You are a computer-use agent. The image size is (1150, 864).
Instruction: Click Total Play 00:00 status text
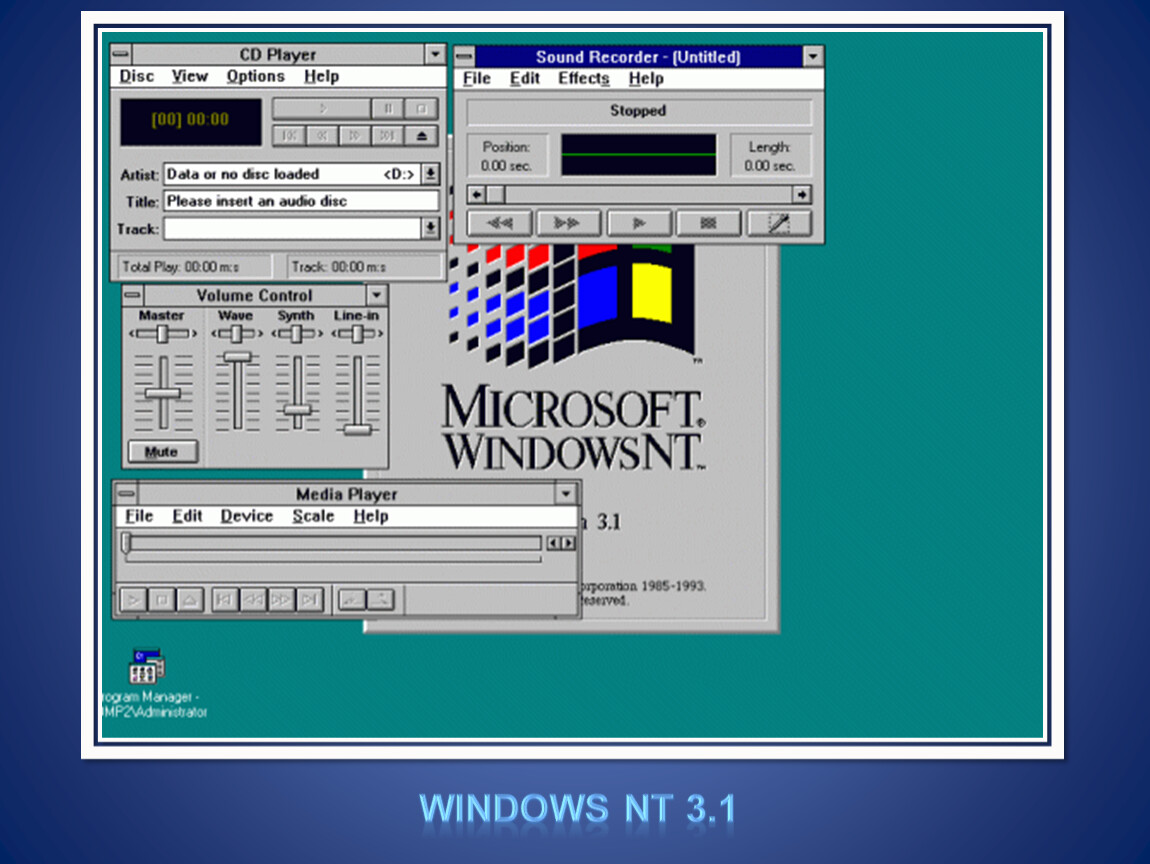180,267
